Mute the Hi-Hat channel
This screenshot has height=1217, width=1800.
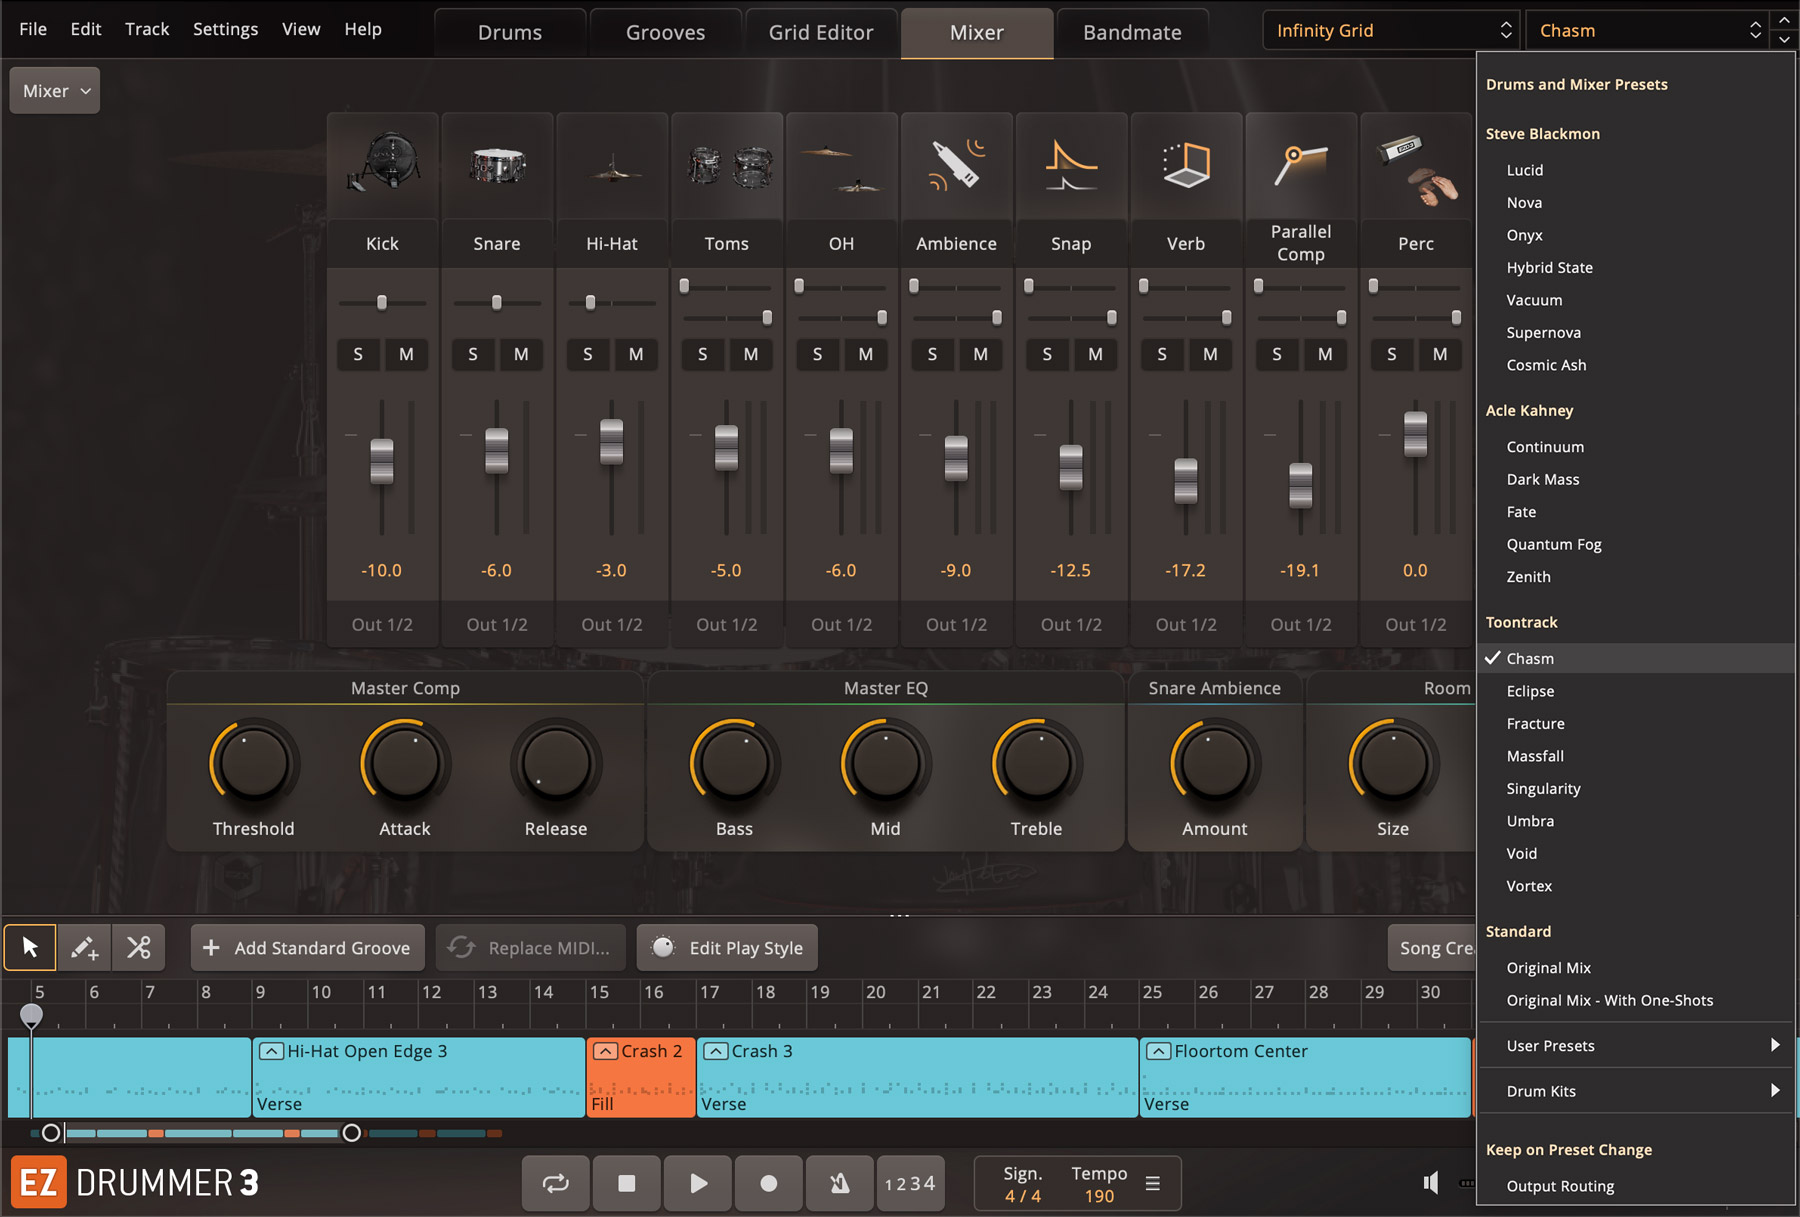tap(636, 354)
